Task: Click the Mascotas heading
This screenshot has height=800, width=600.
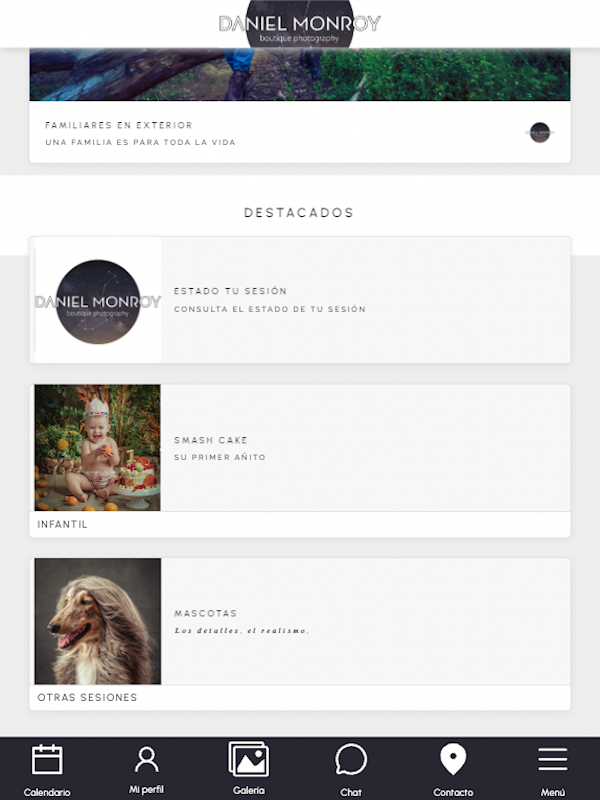Action: (206, 613)
